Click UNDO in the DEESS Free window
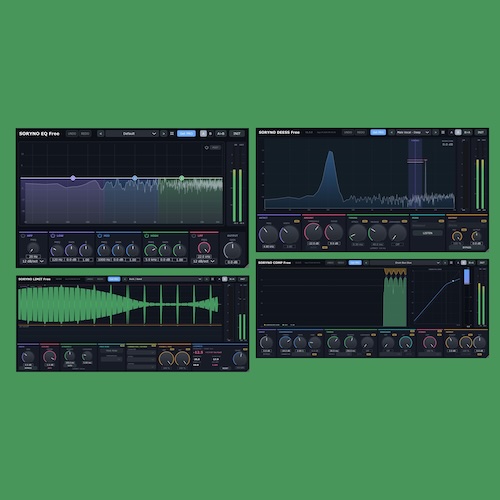Screen dimensions: 500x500 [x=348, y=132]
